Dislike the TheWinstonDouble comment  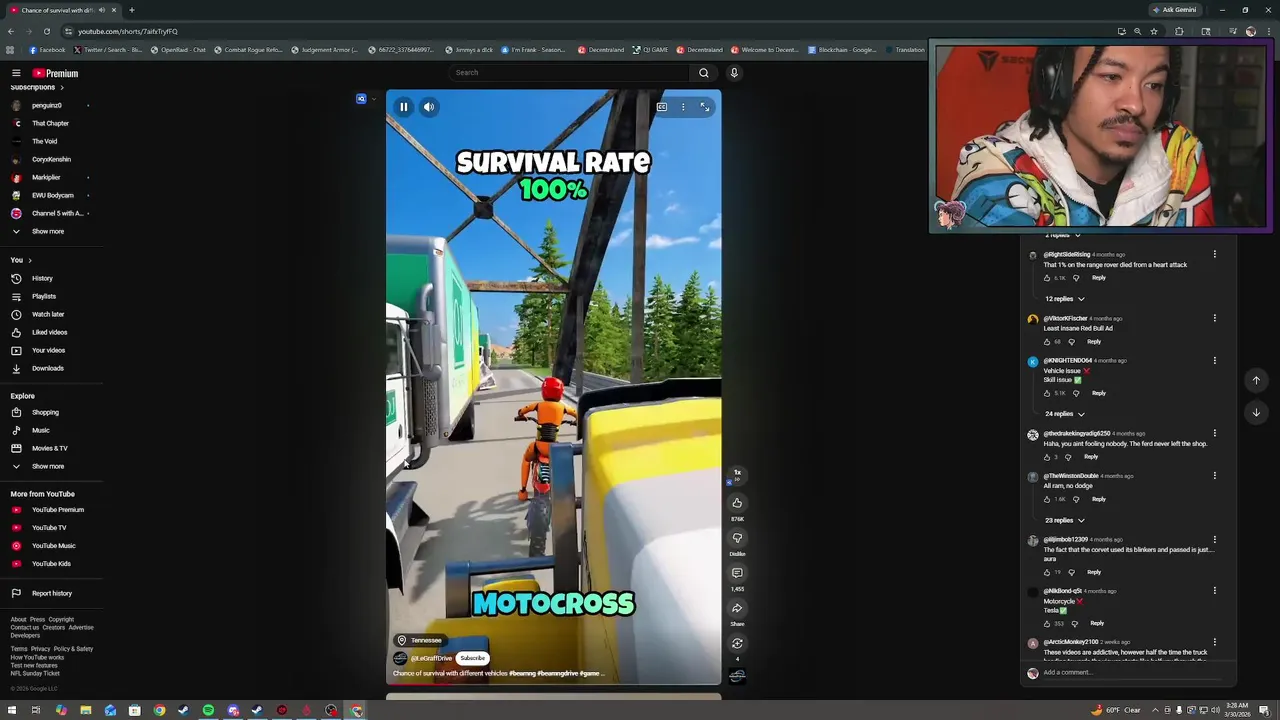pos(1076,499)
